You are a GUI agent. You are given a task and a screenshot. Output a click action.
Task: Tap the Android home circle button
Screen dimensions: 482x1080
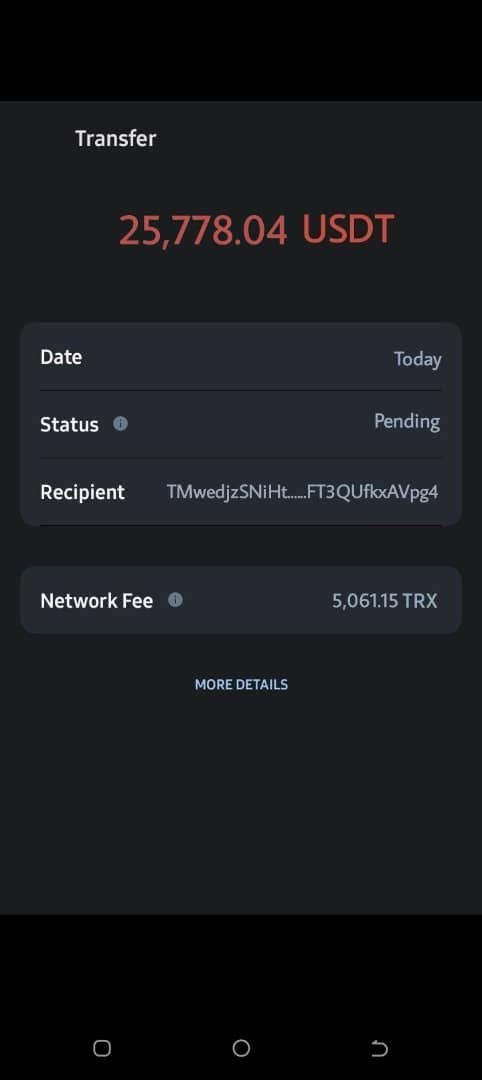click(x=241, y=1048)
